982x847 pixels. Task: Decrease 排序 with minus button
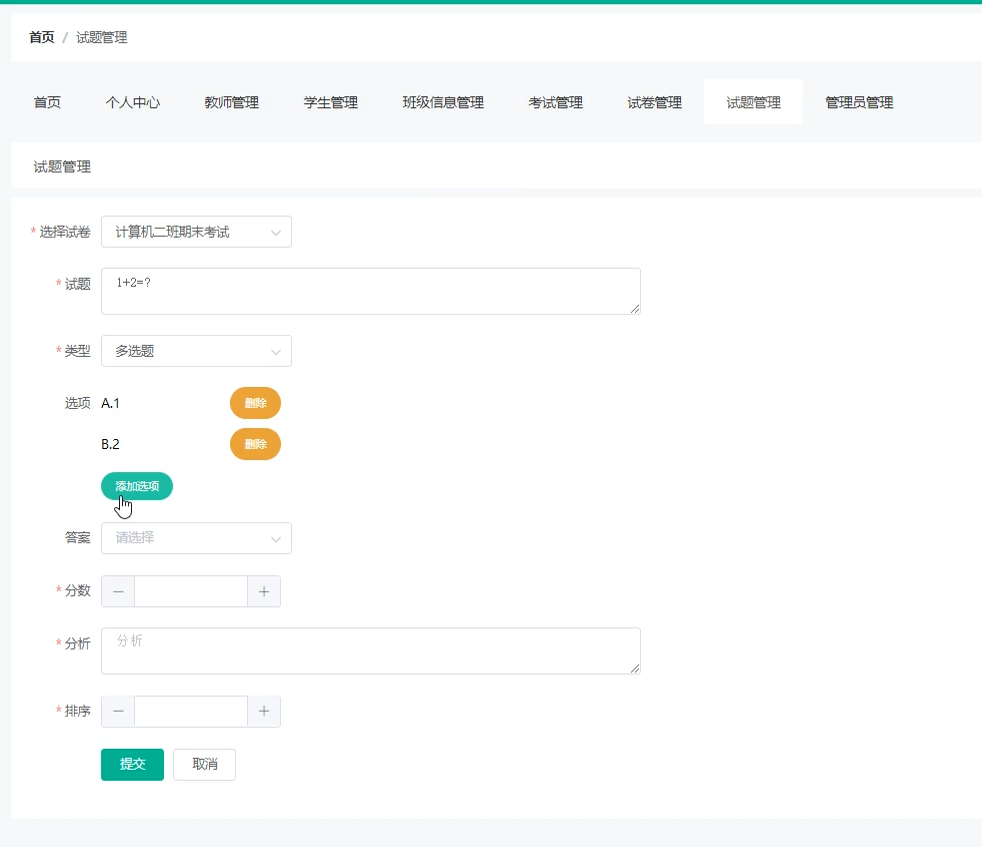coord(118,711)
